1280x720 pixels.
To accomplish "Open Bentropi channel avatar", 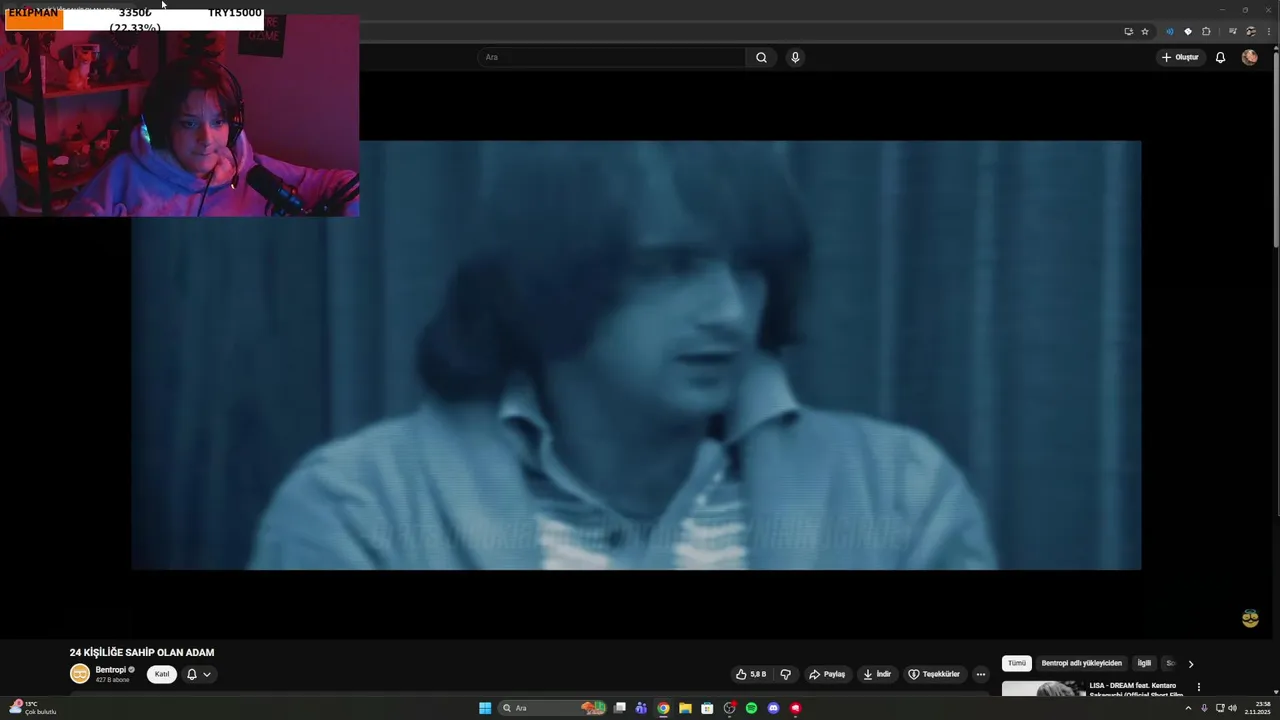I will 80,674.
